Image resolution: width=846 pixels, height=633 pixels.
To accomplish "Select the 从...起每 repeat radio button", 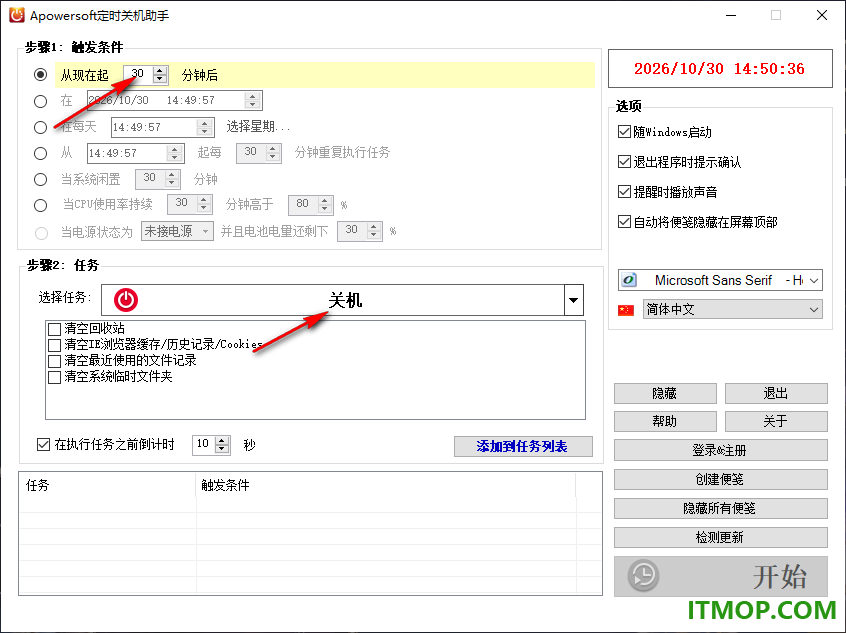I will [x=40, y=153].
